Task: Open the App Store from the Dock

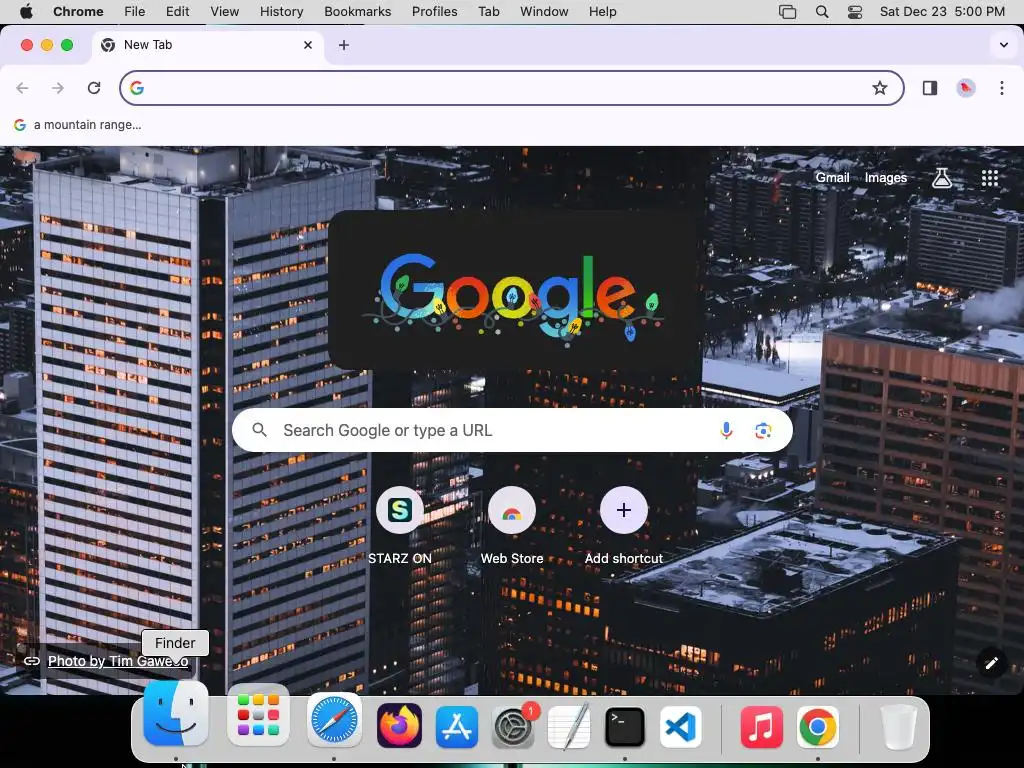Action: (x=456, y=726)
